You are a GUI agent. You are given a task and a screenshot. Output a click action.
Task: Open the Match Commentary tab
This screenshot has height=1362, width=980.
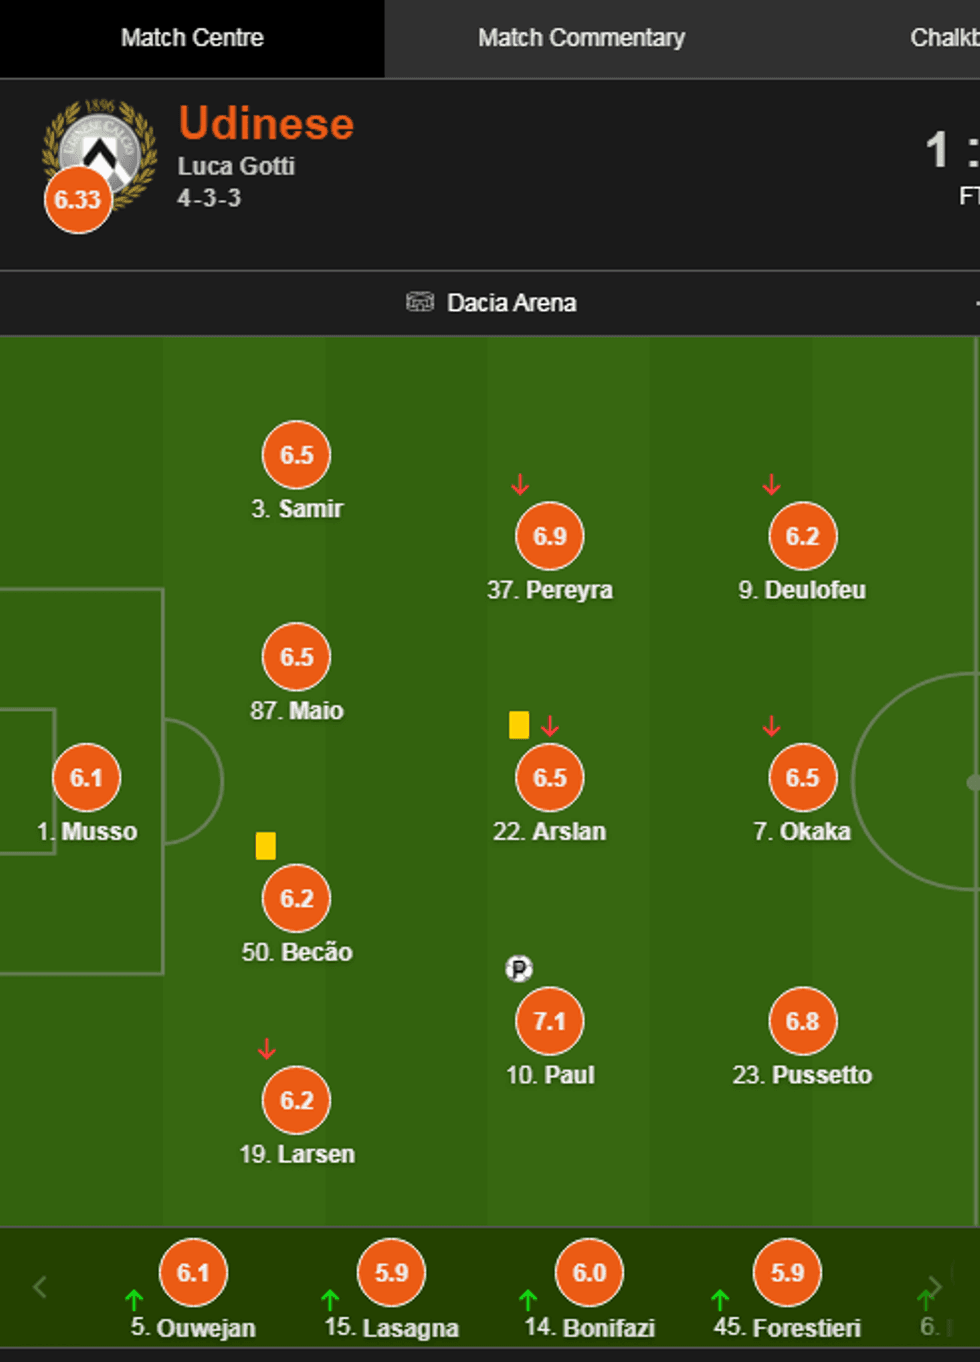(581, 38)
